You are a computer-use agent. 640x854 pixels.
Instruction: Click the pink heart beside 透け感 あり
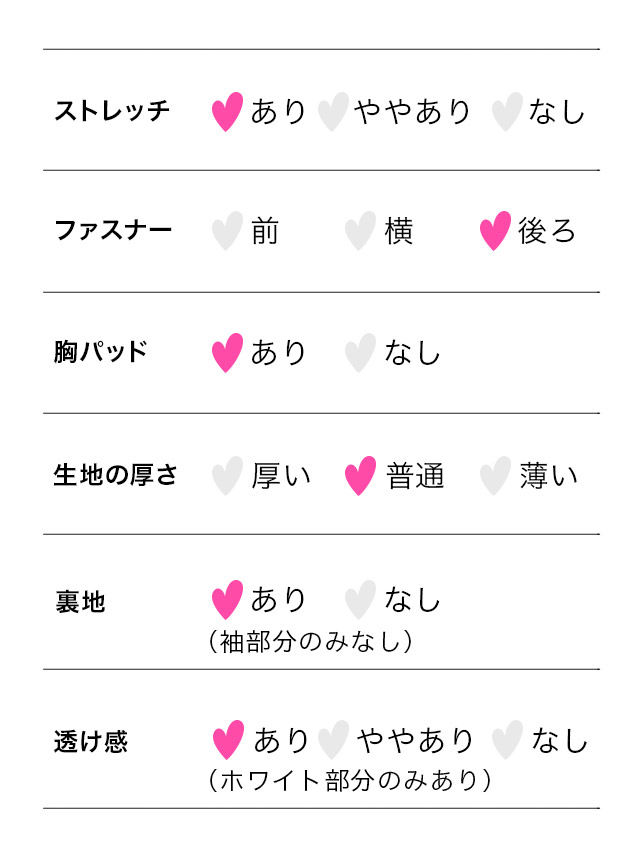229,741
